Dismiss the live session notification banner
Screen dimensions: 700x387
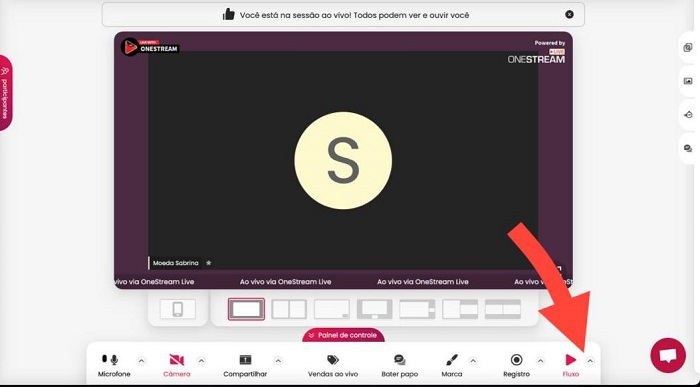[x=569, y=14]
